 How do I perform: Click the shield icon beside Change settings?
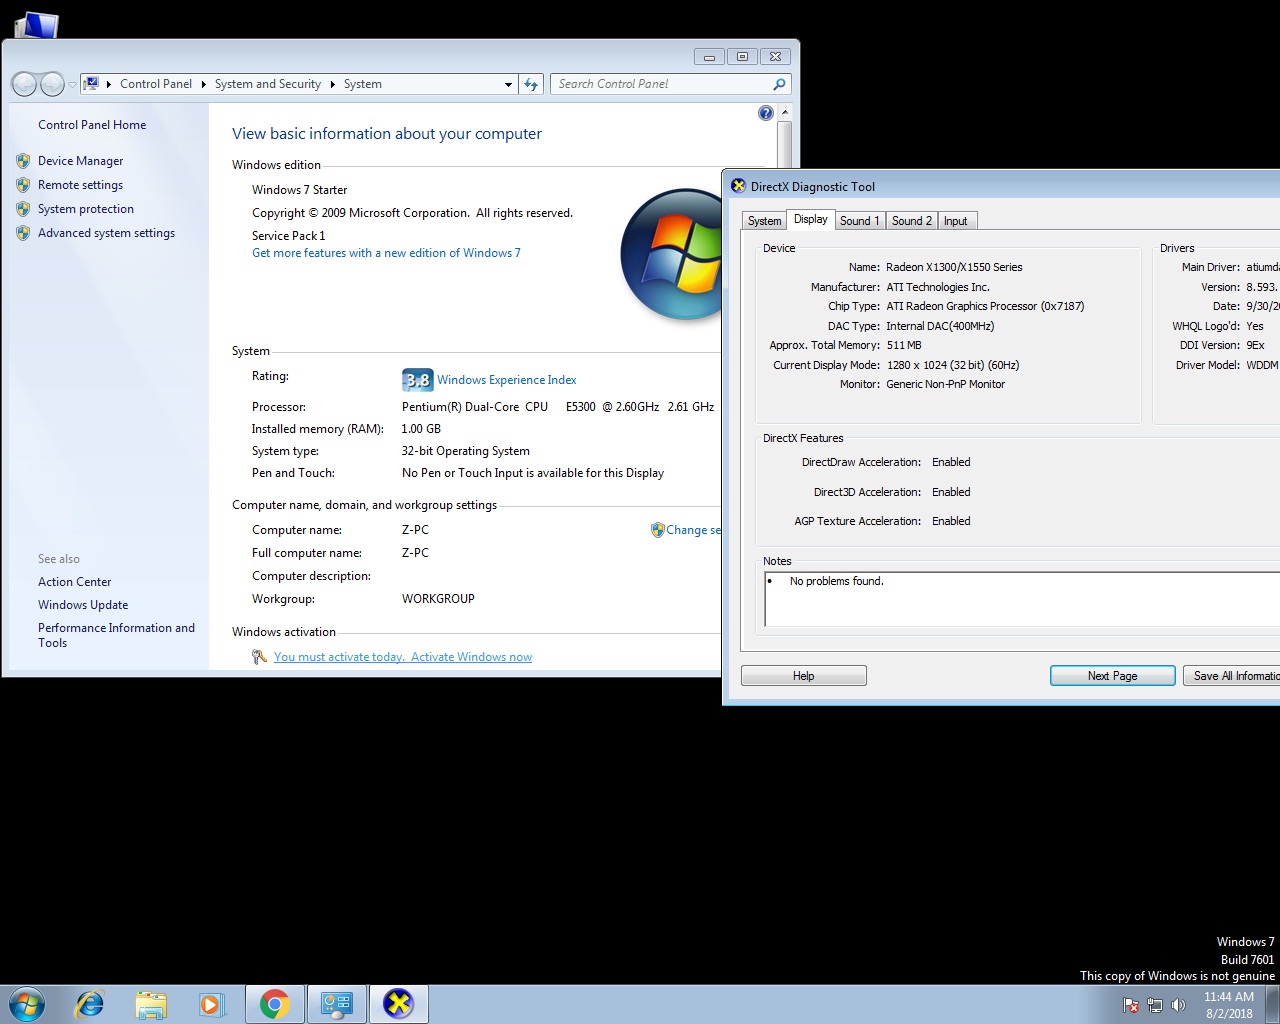point(657,530)
